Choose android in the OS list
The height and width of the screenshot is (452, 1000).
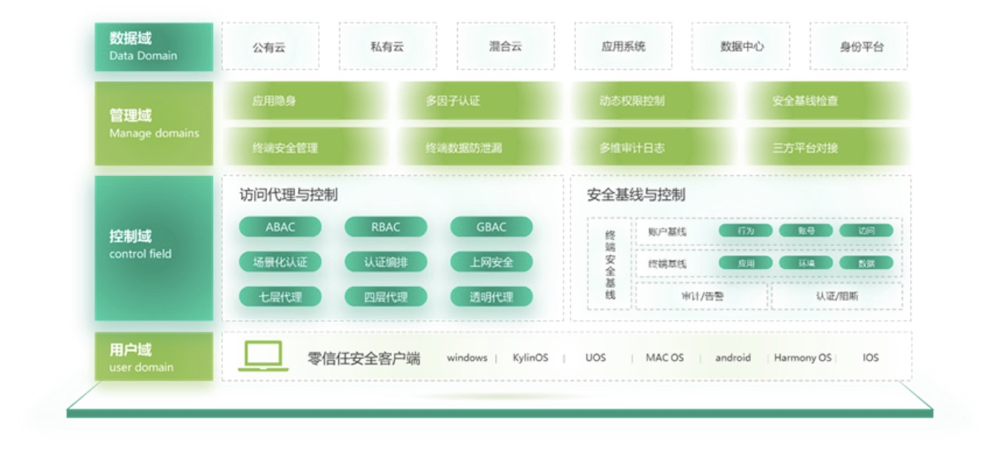[x=733, y=358]
